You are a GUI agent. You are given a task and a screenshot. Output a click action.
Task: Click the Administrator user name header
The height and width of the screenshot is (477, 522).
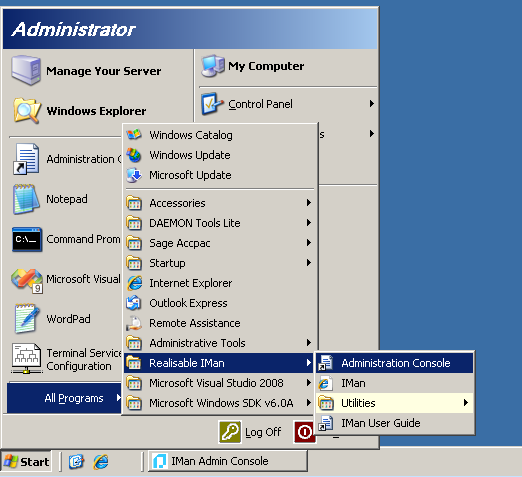click(x=73, y=29)
